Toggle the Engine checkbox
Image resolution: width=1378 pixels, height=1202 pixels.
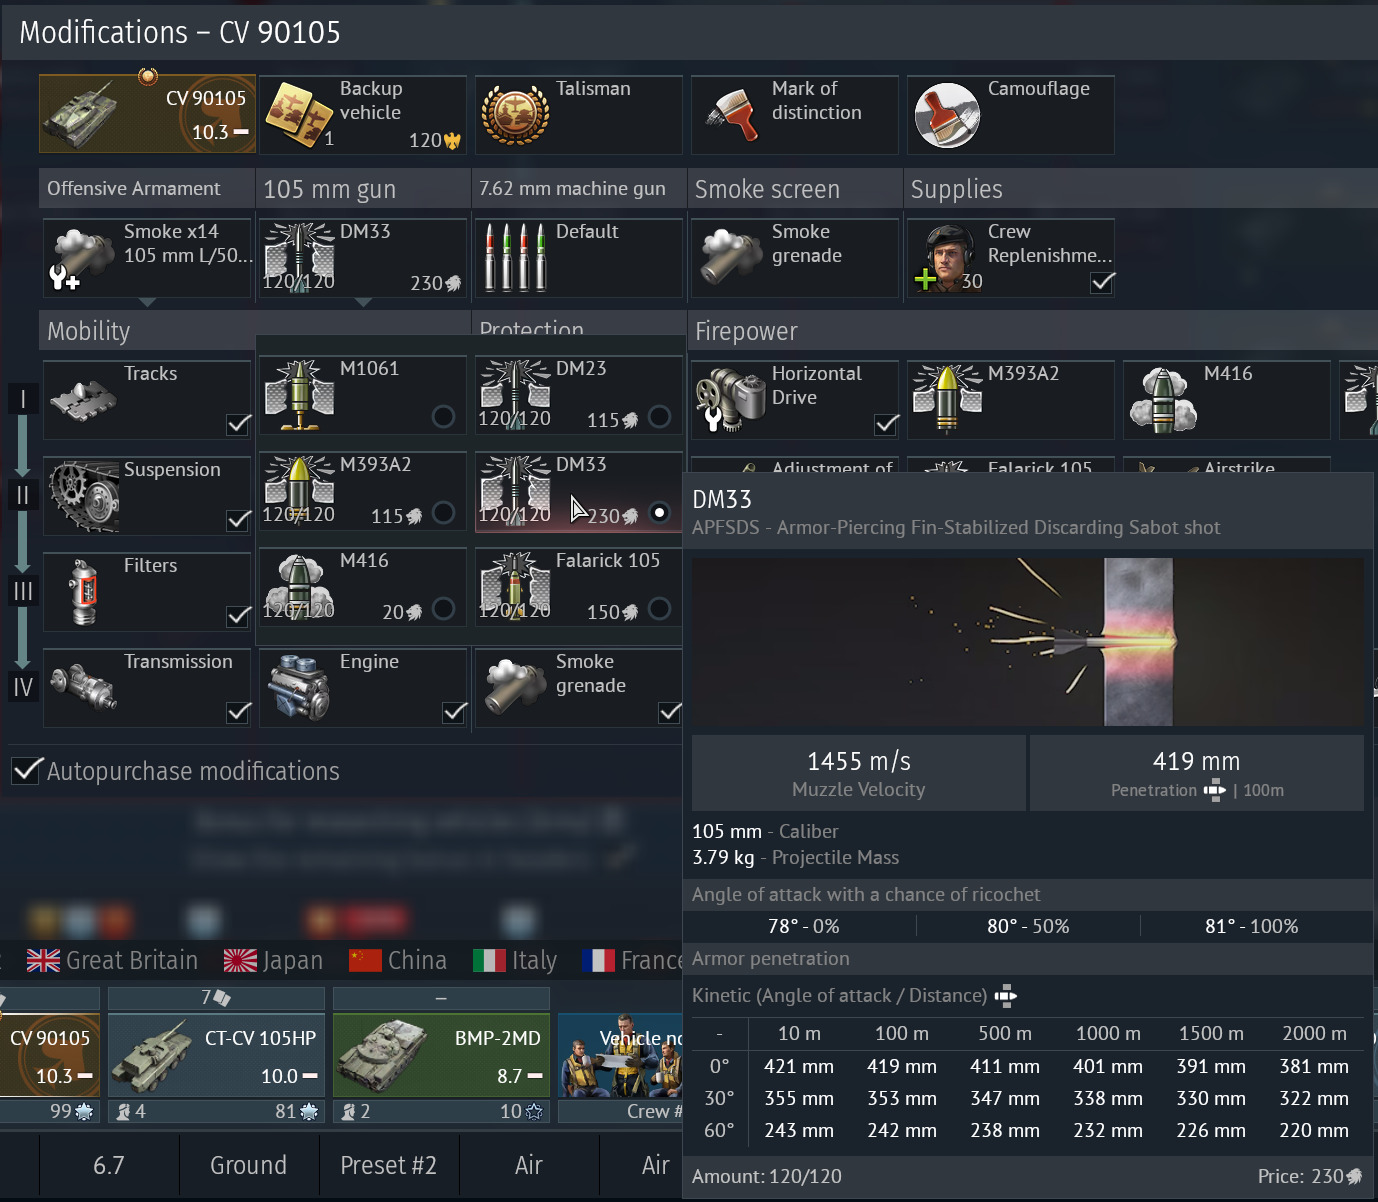pos(454,712)
